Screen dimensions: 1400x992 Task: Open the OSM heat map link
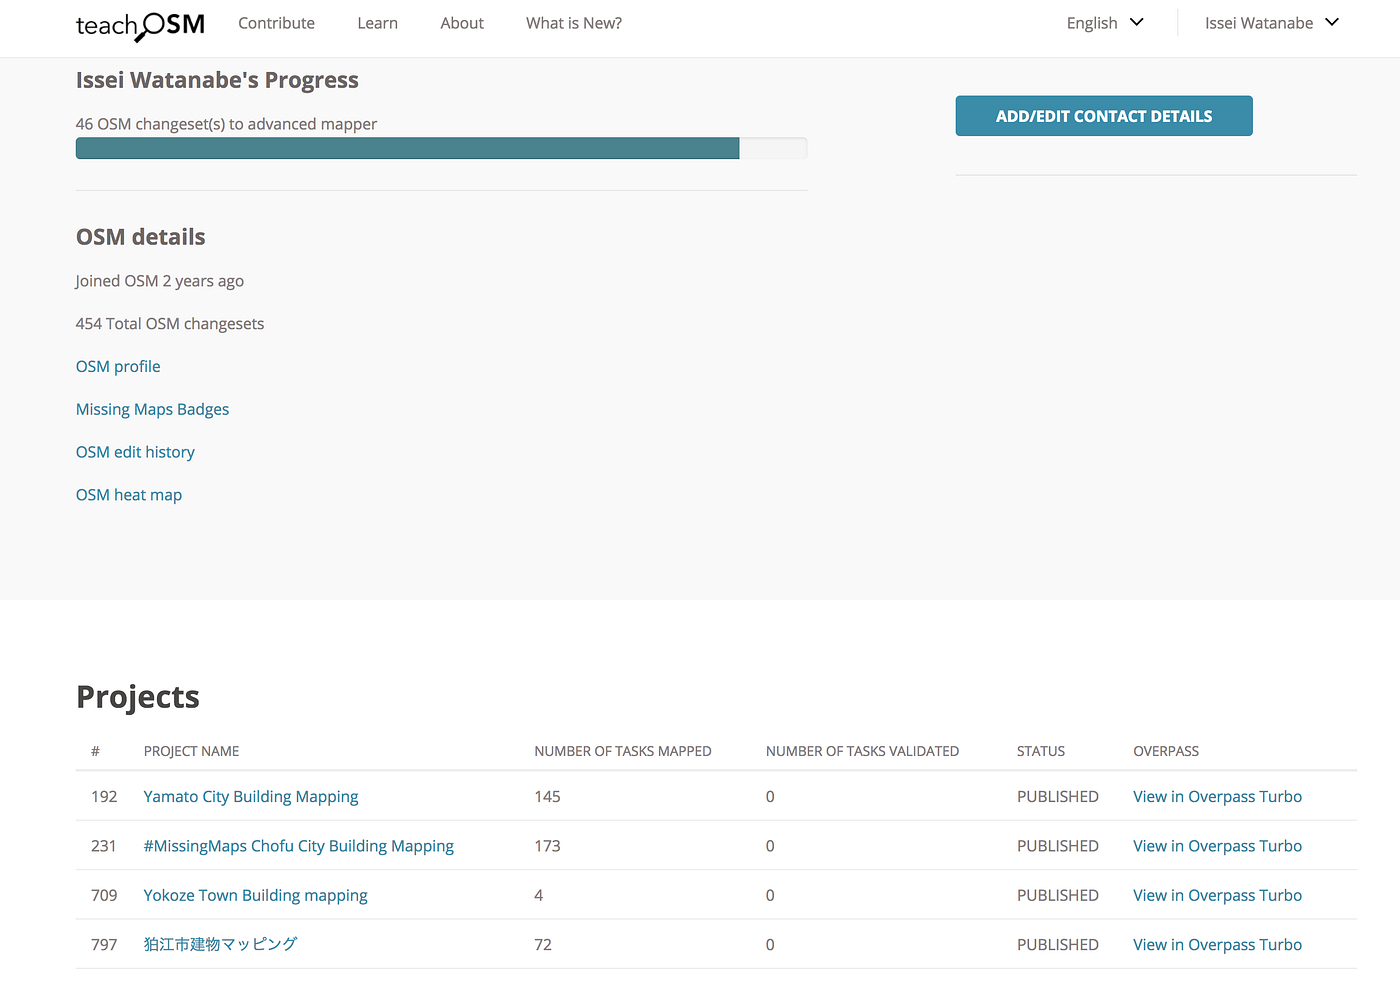tap(129, 495)
